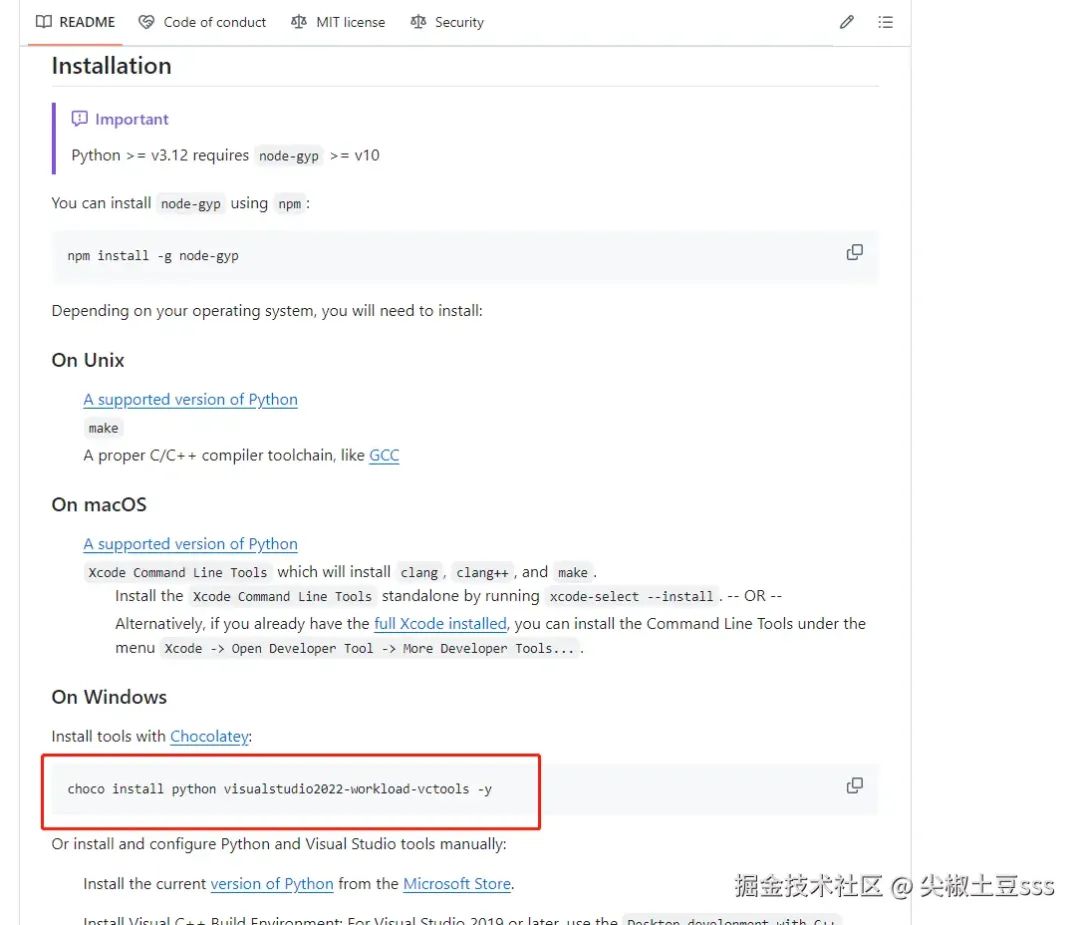Open the MIT license tab
The image size is (1080, 925).
[x=338, y=22]
